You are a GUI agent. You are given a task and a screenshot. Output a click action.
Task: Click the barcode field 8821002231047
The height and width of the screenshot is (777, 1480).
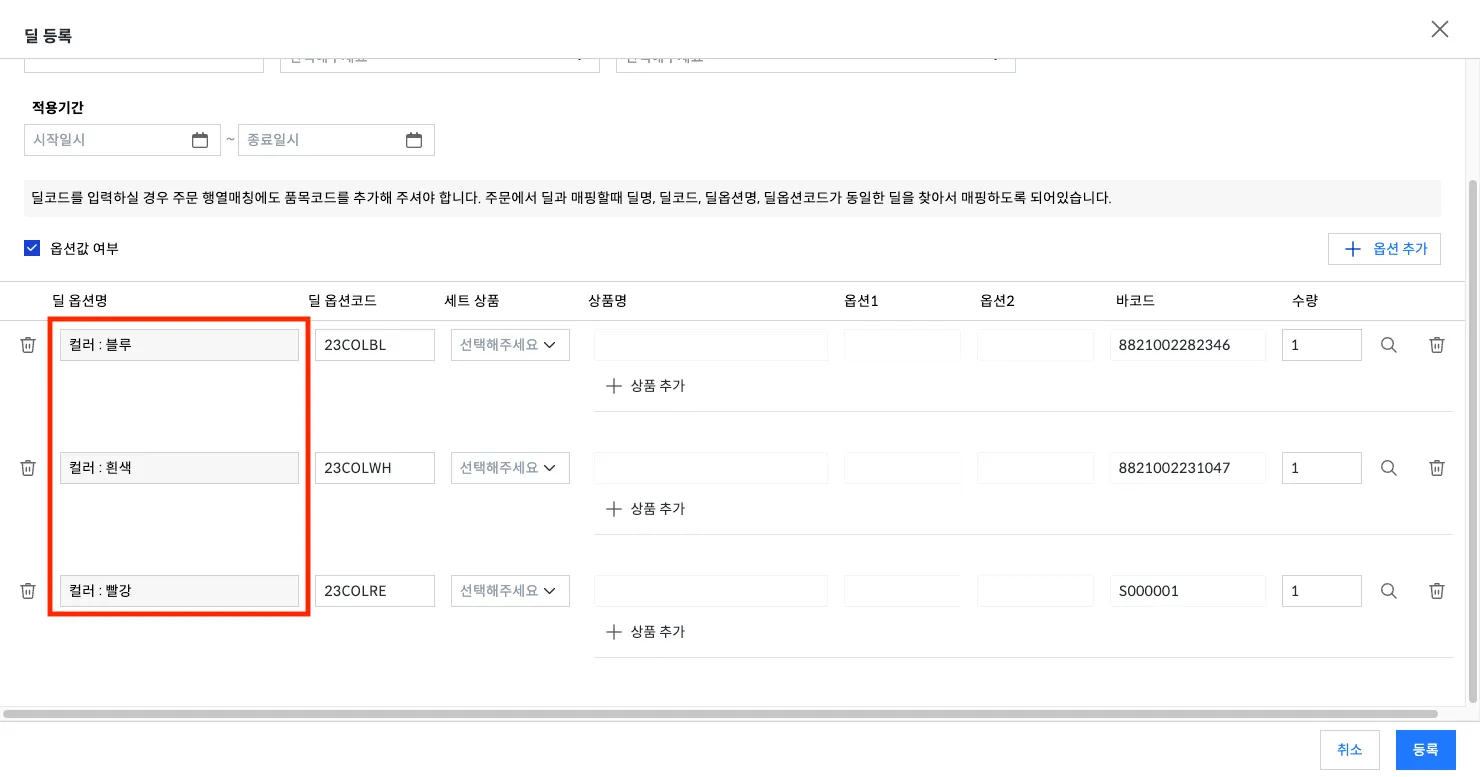click(x=1188, y=468)
